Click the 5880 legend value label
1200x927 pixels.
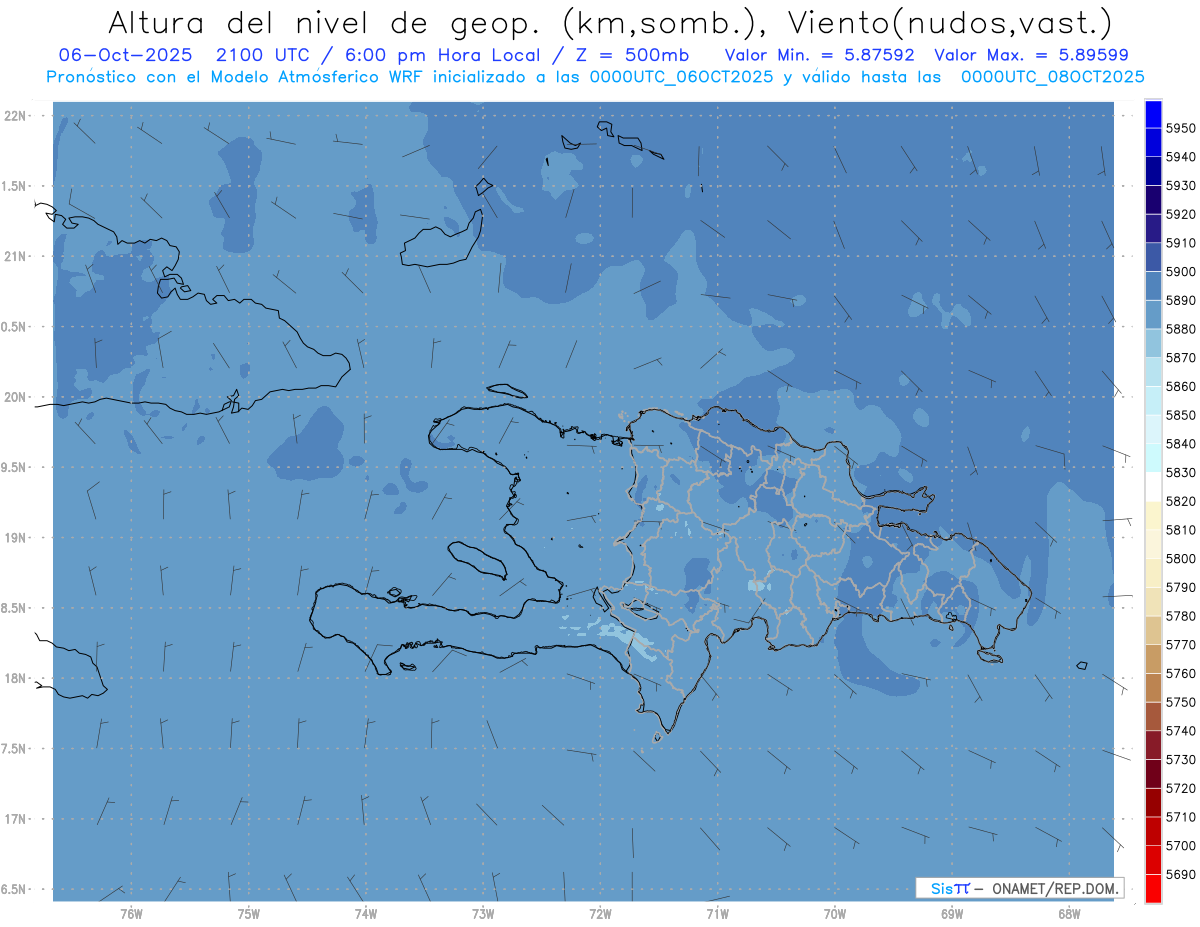pos(1181,328)
